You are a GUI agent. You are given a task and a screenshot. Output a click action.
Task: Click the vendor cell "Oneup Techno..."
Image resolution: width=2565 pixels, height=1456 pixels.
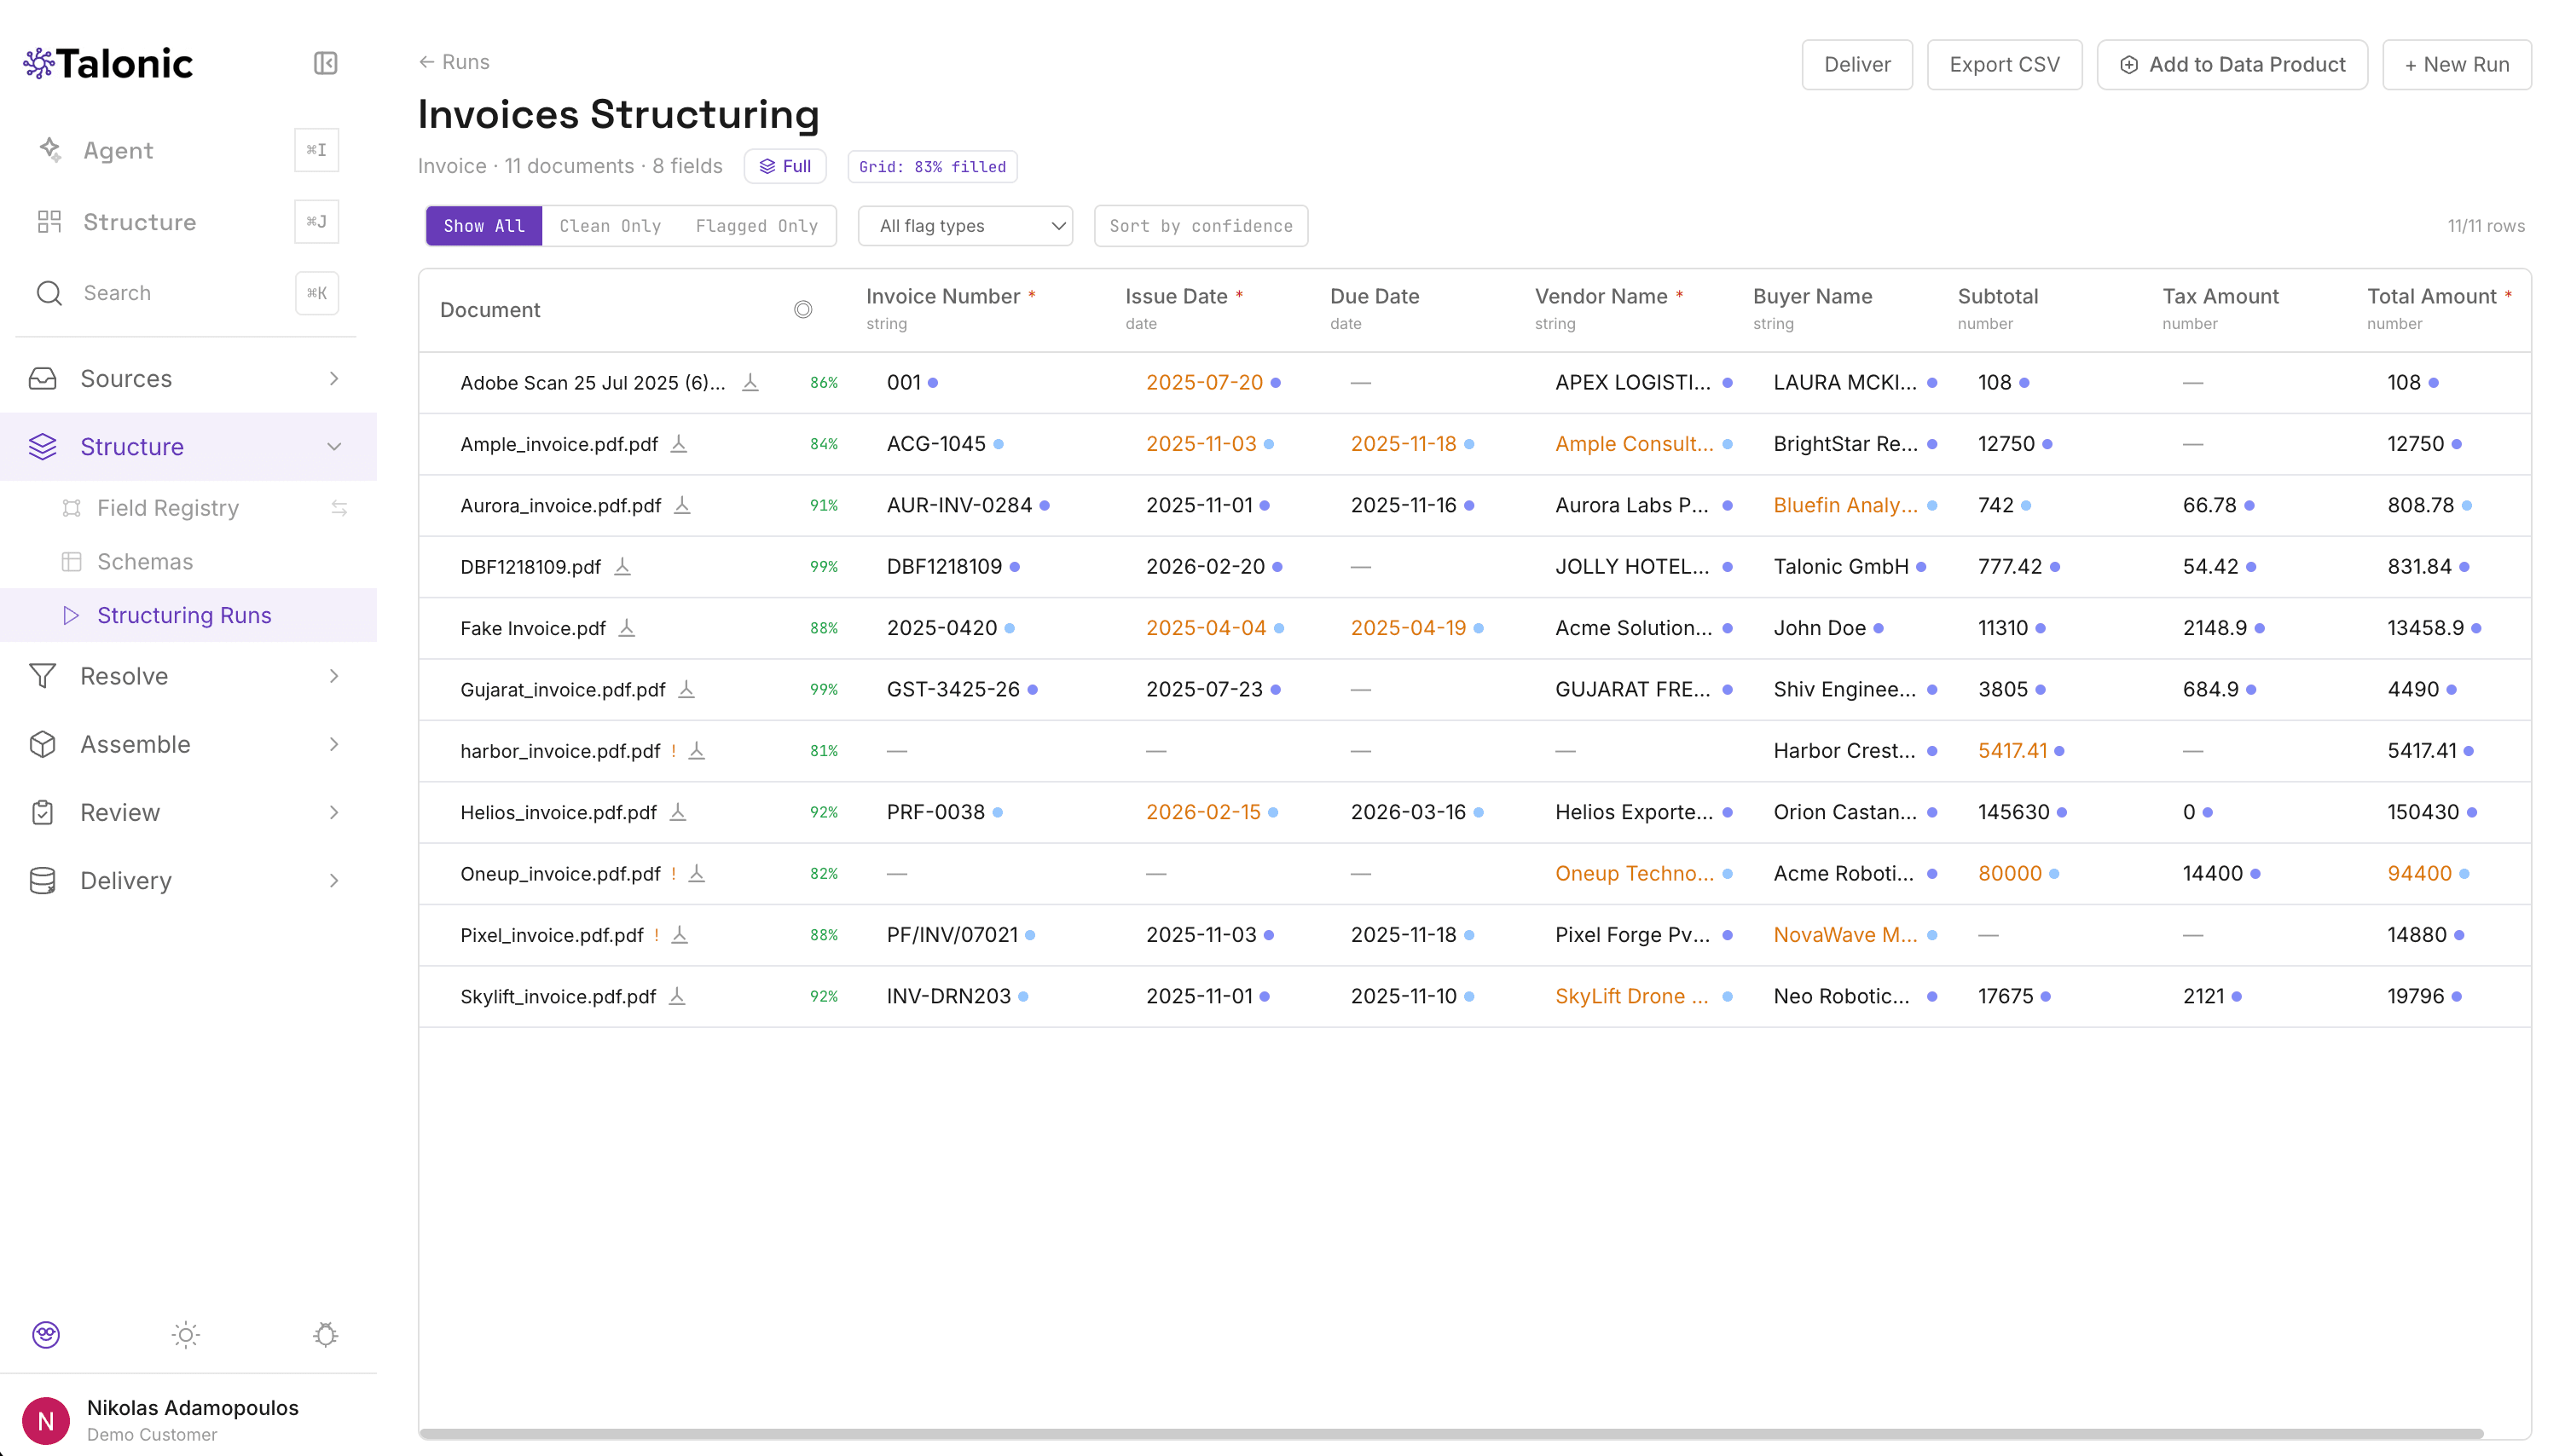tap(1634, 873)
